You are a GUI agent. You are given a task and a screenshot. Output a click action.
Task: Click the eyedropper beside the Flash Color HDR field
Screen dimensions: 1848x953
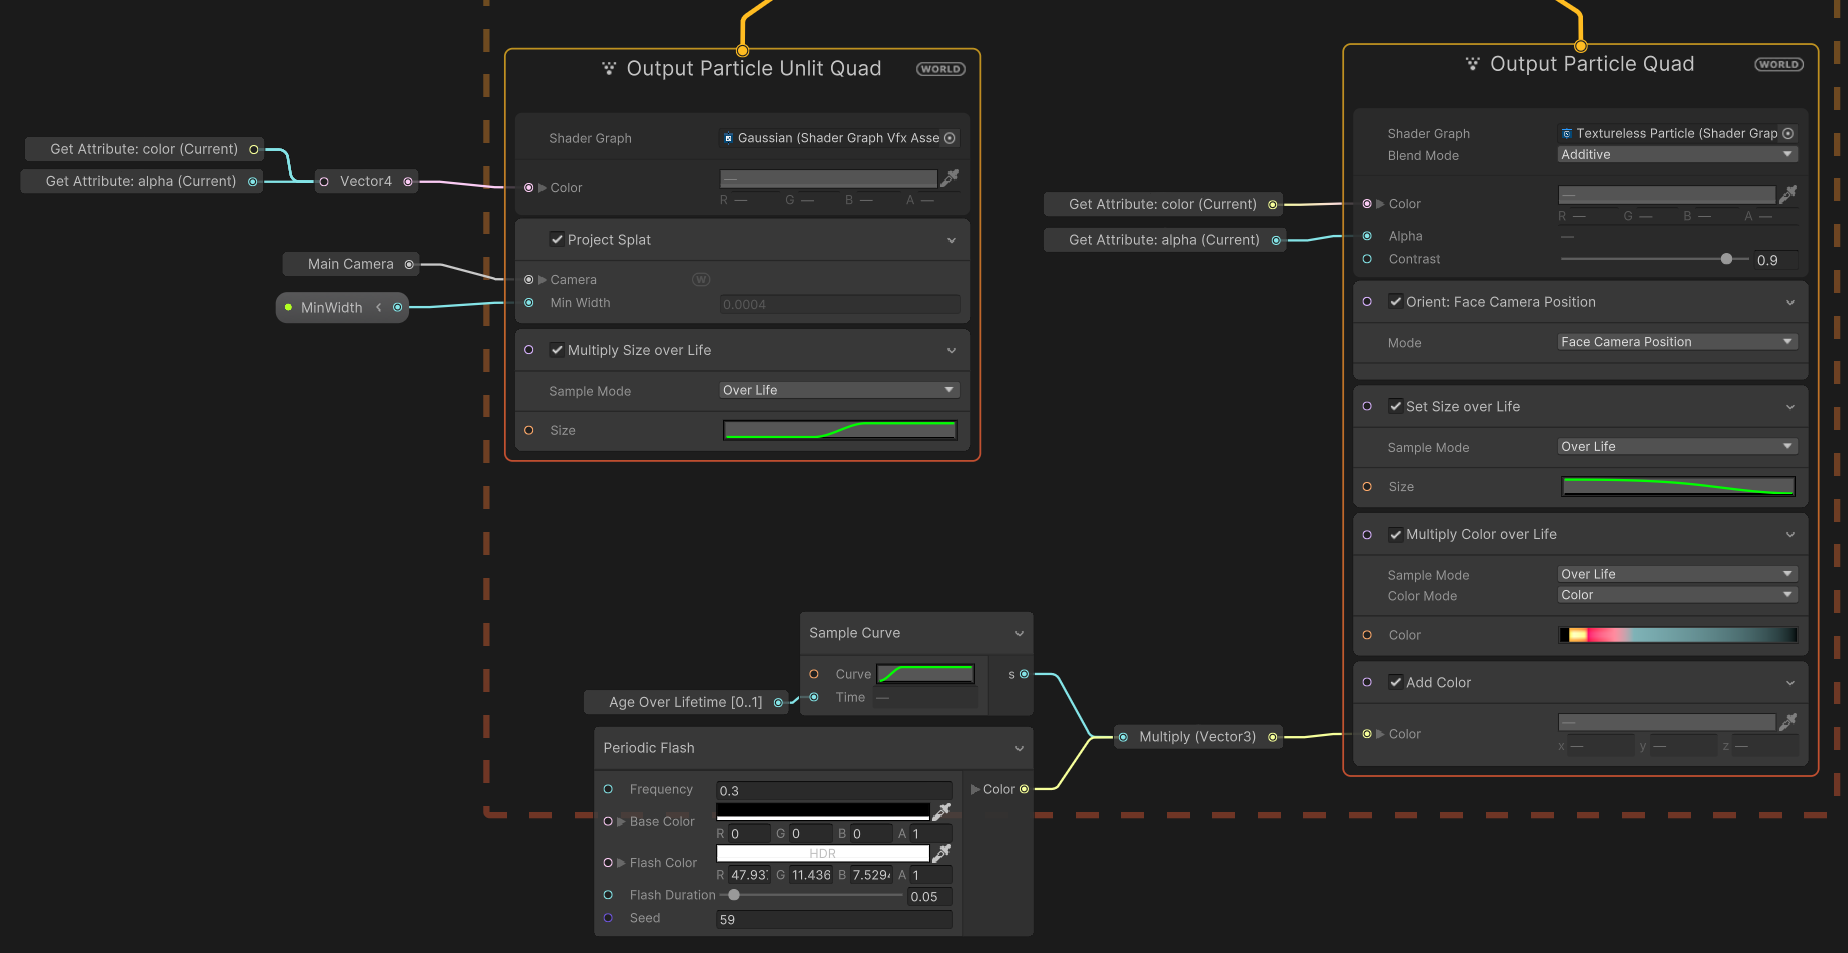tap(941, 853)
